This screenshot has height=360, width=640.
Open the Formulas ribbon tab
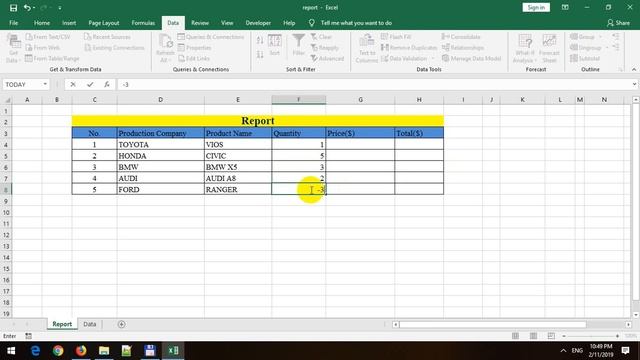coord(143,23)
